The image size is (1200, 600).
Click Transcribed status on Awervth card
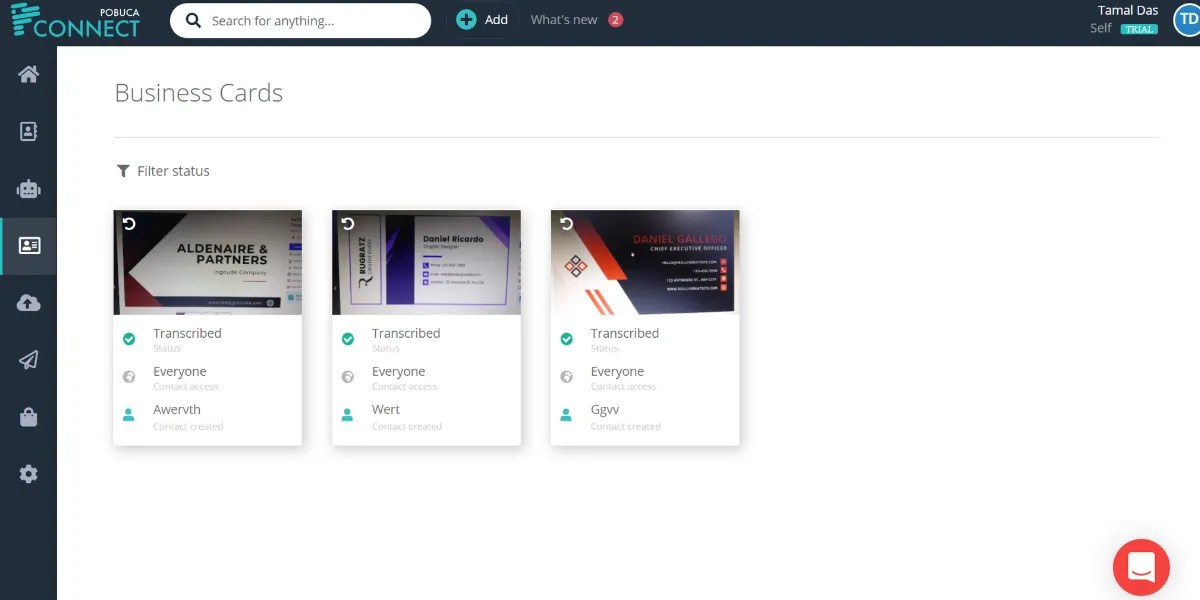(187, 333)
